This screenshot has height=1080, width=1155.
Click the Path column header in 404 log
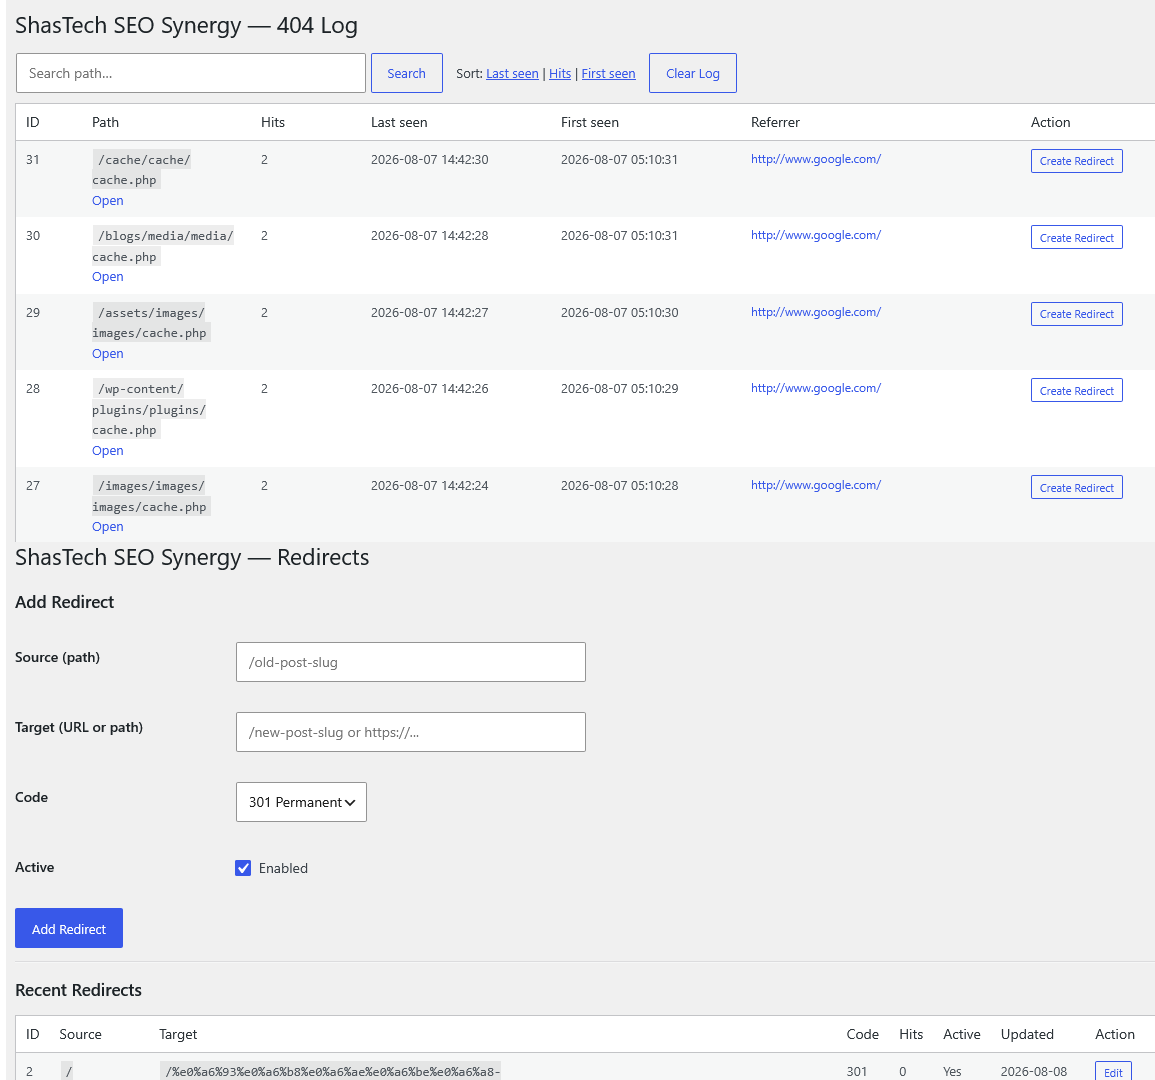[105, 122]
